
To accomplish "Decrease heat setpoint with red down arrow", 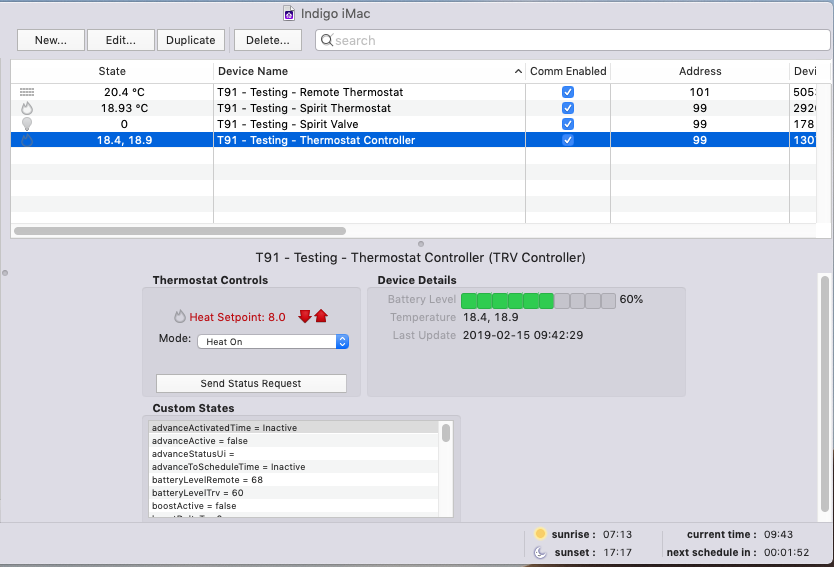I will [305, 316].
